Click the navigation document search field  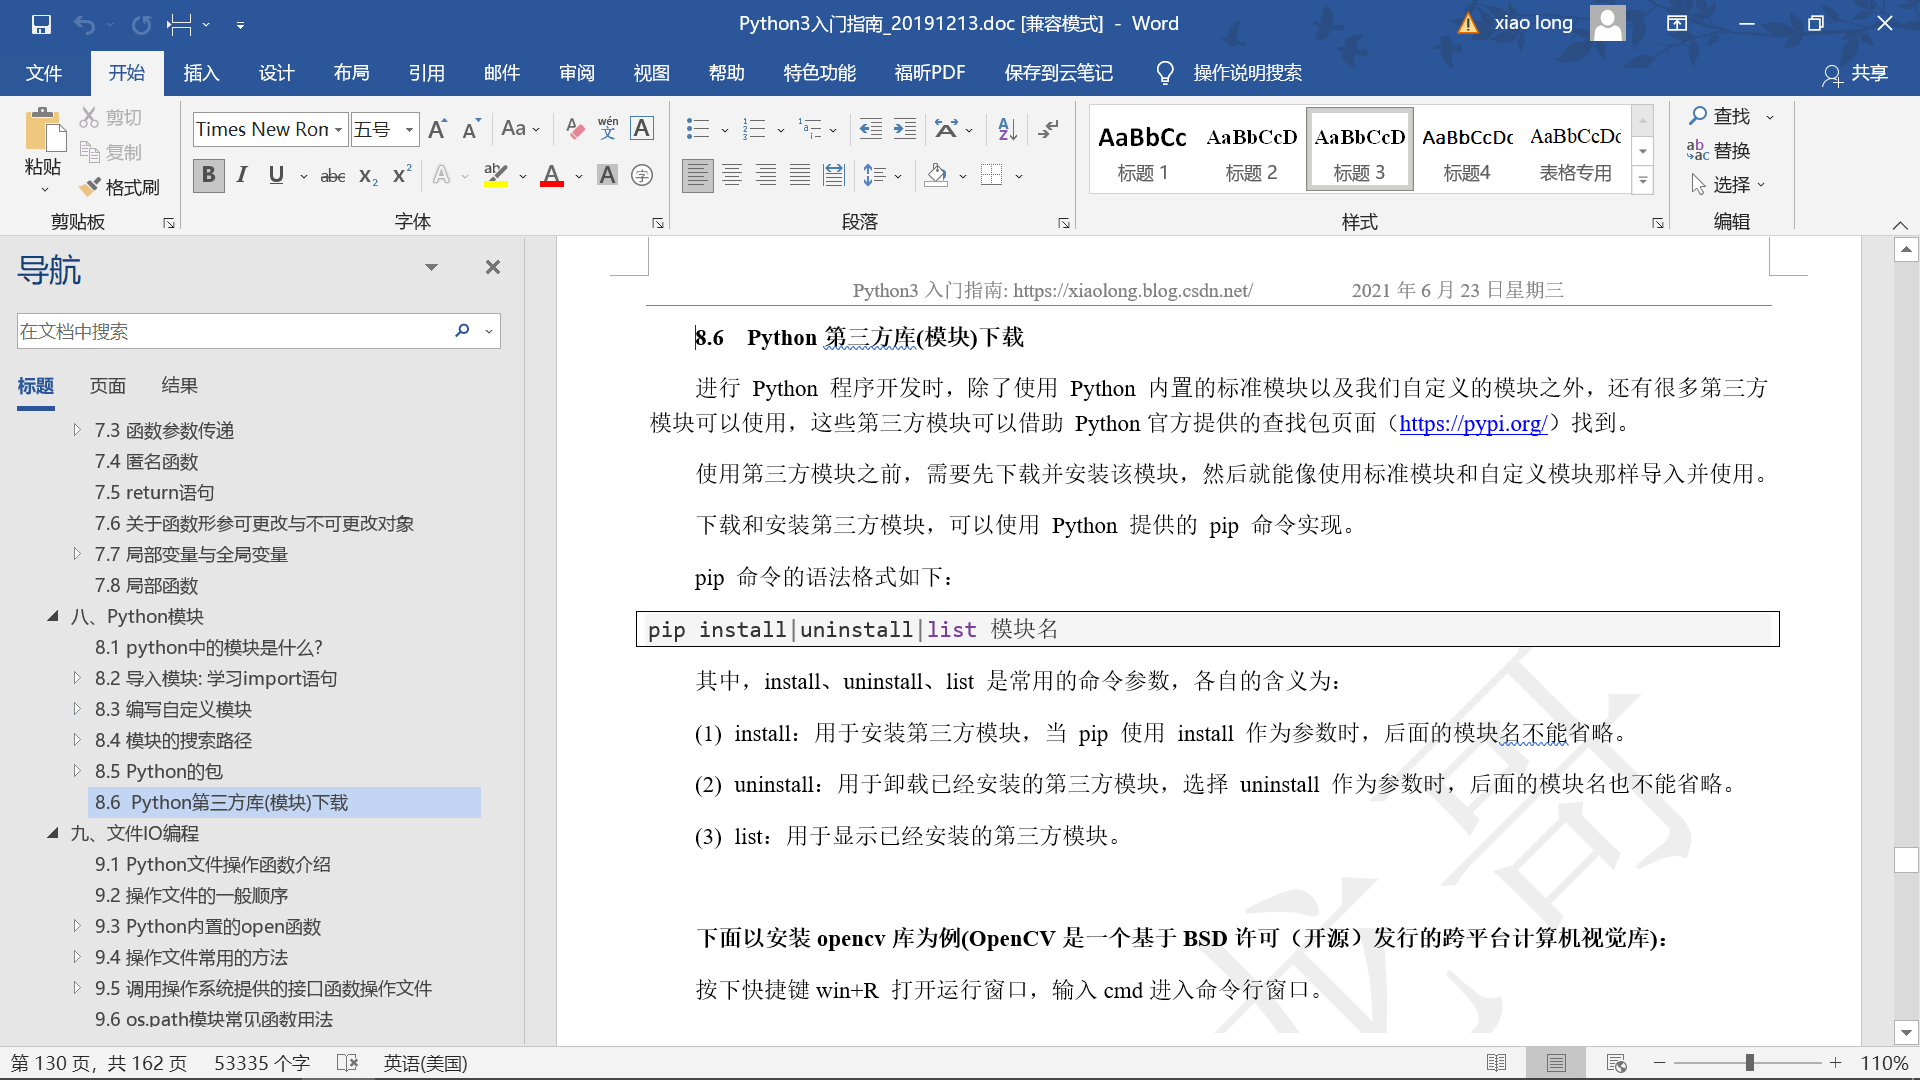(230, 331)
